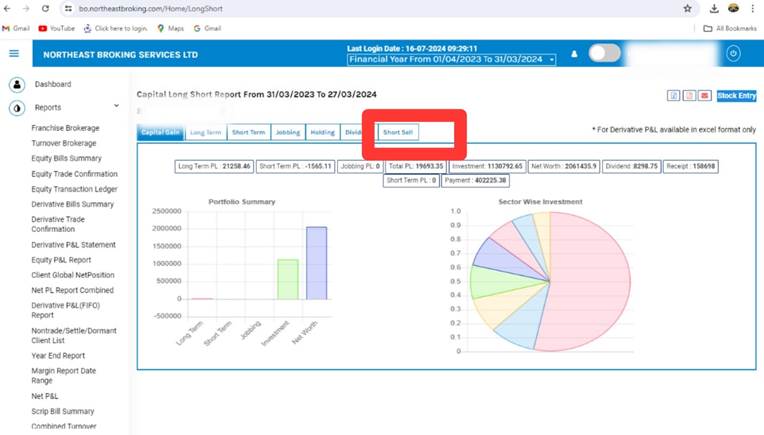Collapse the Reports menu chevron
The height and width of the screenshot is (435, 764).
click(116, 106)
